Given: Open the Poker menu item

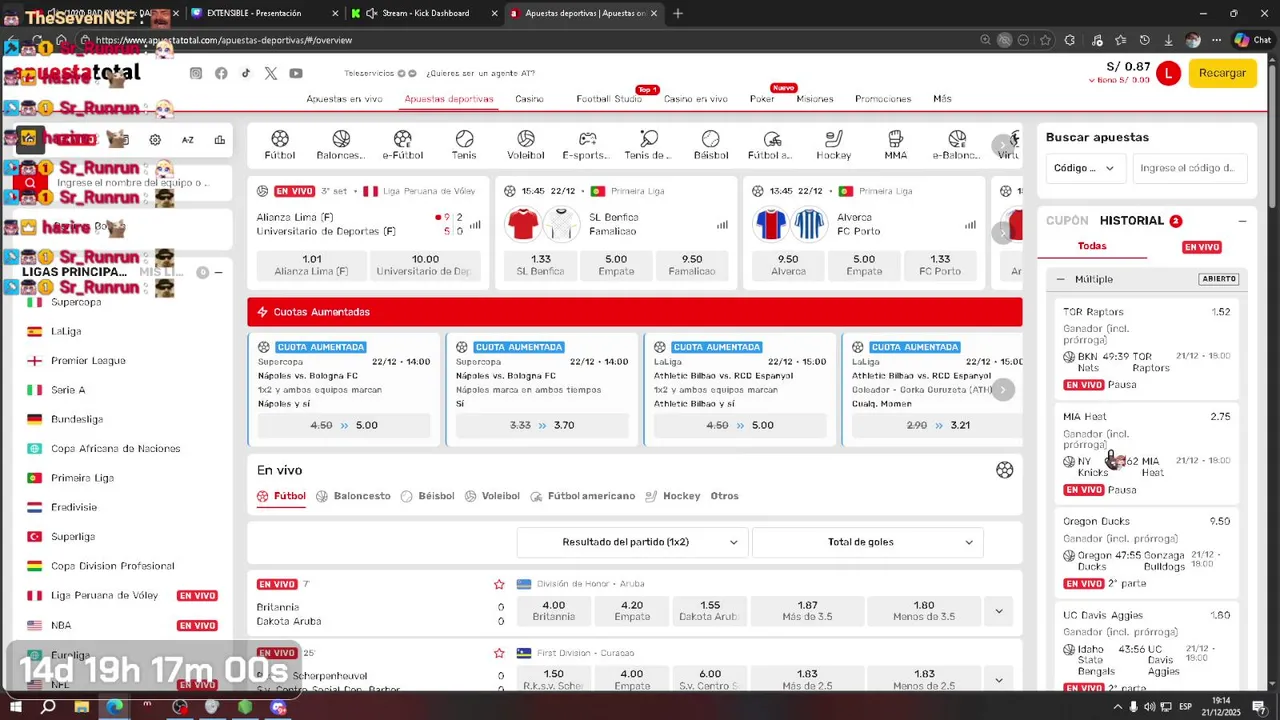Looking at the screenshot, I should 762,99.
